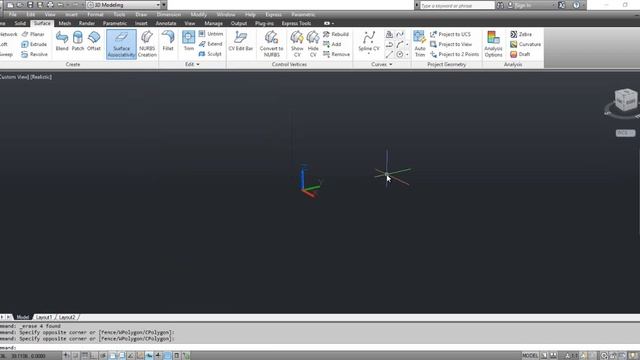Click the MODEL status bar button
The width and height of the screenshot is (640, 360).
530,356
